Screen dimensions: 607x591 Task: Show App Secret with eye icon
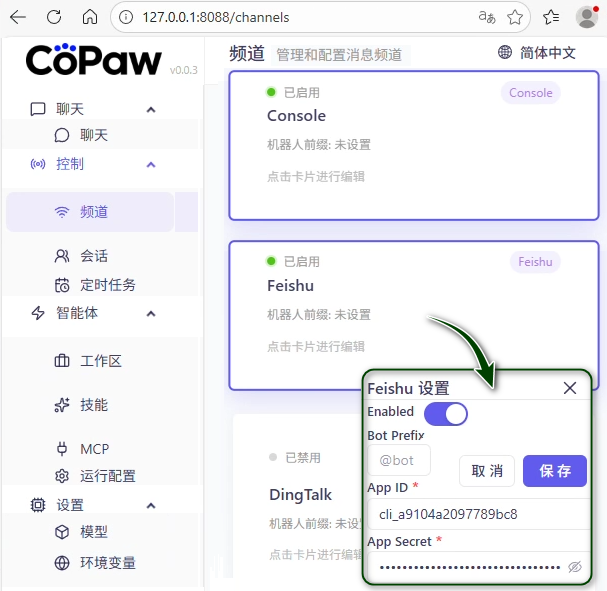tap(575, 567)
